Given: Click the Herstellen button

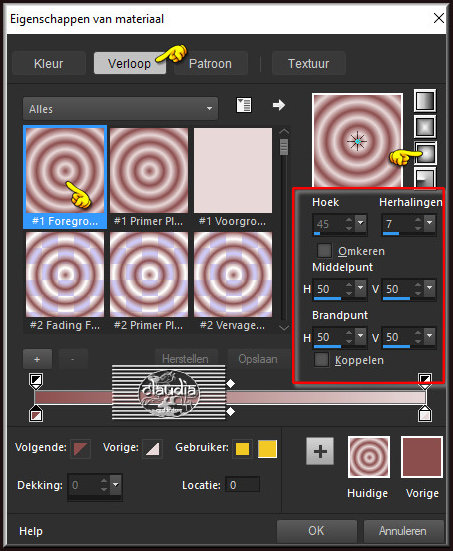Looking at the screenshot, I should click(x=185, y=359).
